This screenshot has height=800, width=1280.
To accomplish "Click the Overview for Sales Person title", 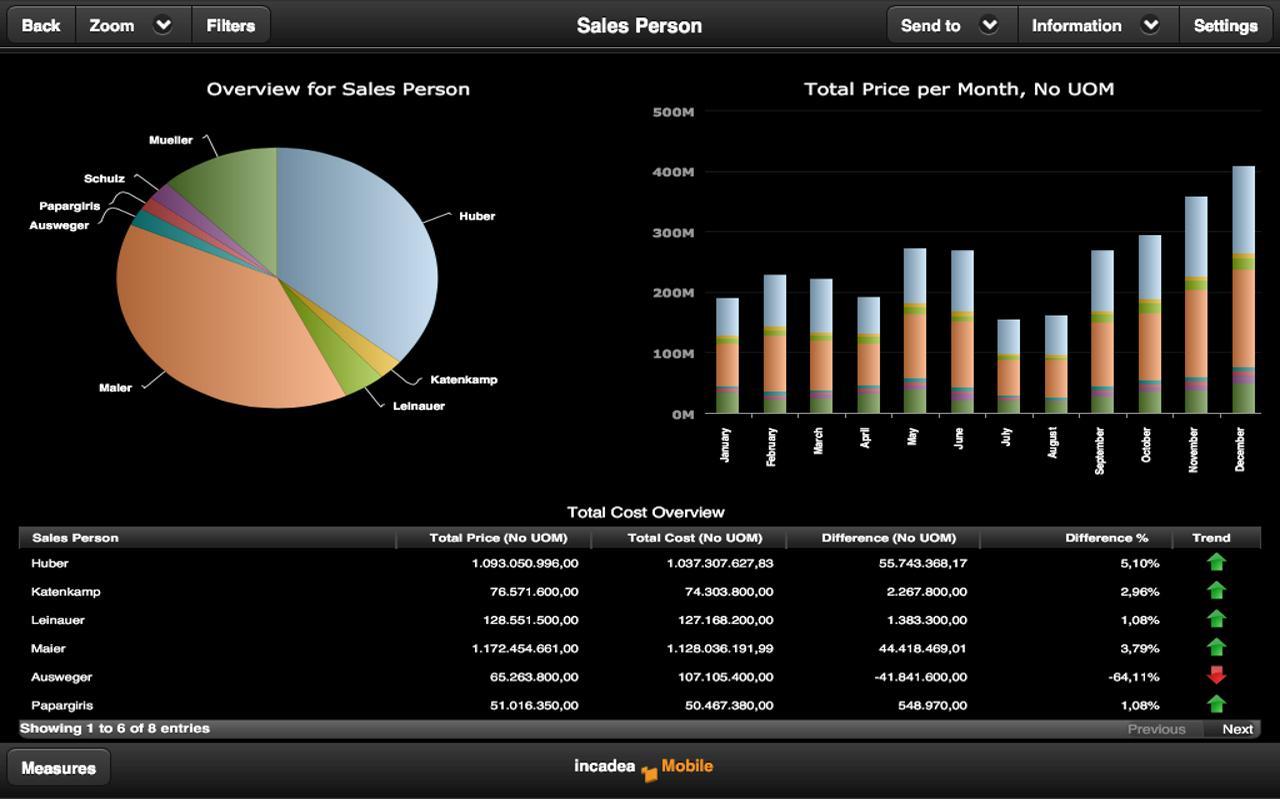I will tap(338, 89).
